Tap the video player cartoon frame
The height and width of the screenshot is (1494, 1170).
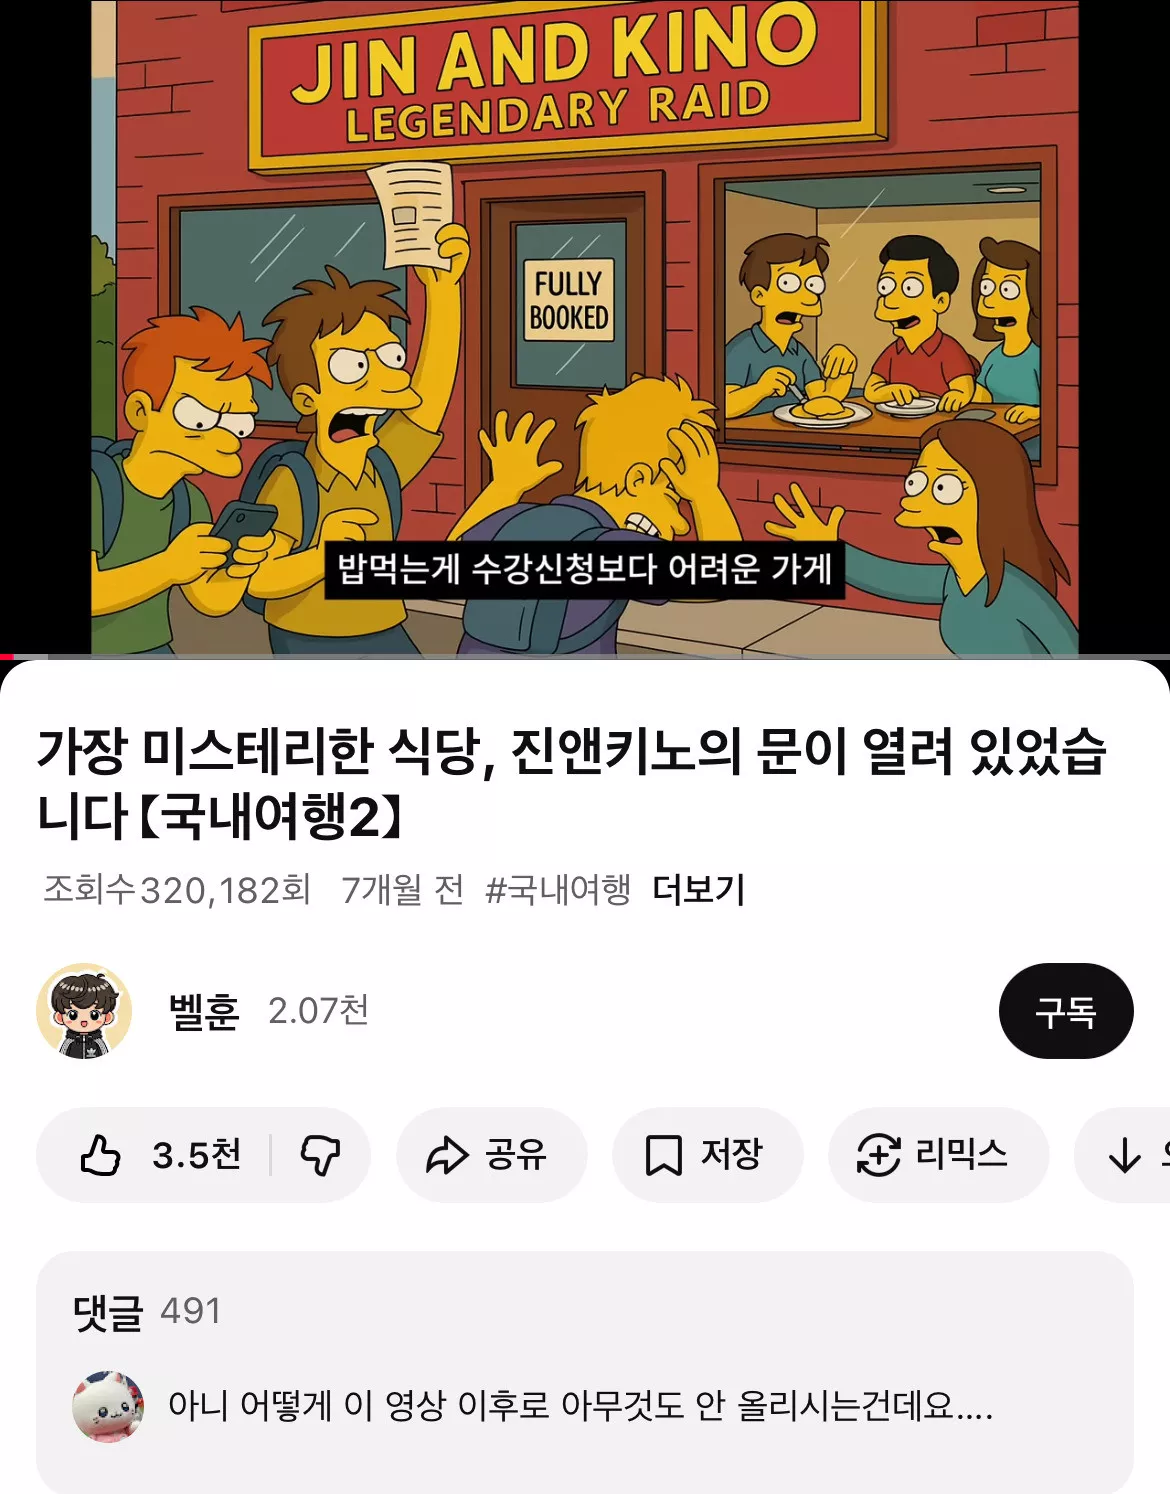tap(585, 327)
